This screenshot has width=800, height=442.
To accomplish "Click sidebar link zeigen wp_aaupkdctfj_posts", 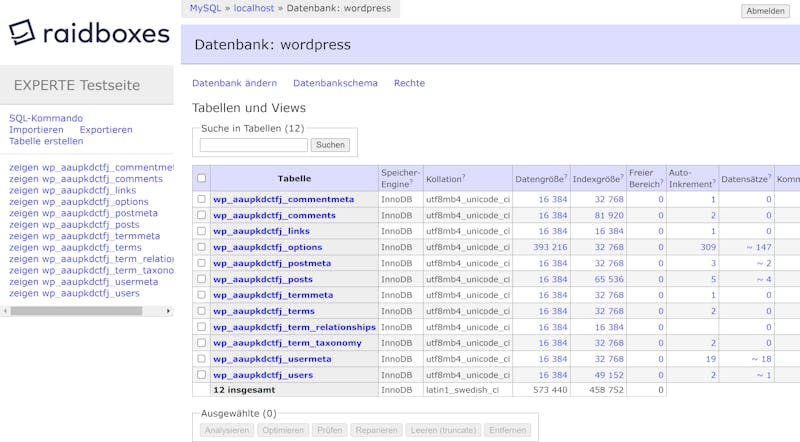I will point(74,225).
